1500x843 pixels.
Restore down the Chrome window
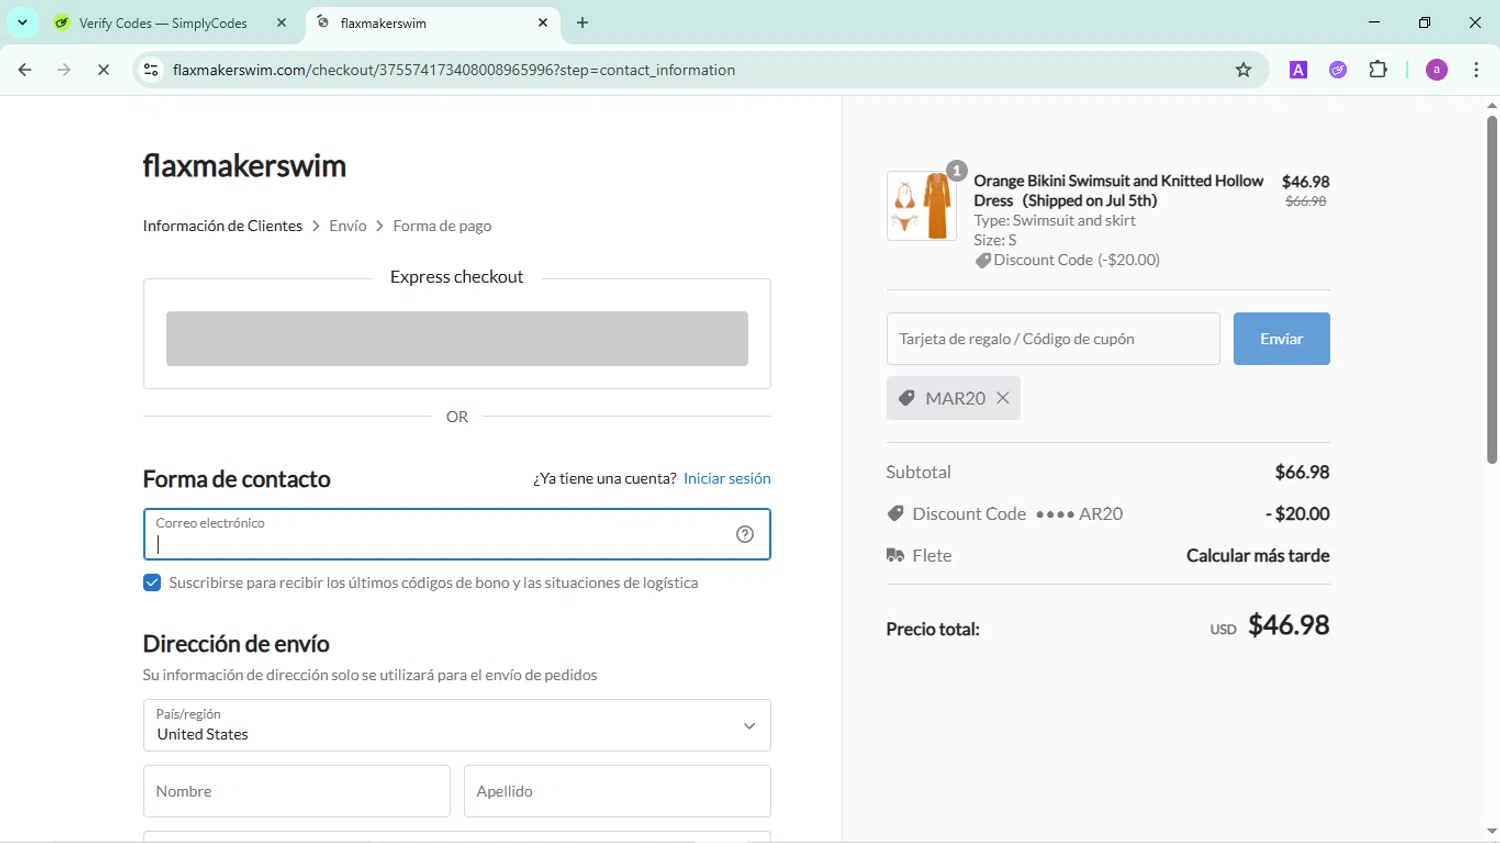(x=1425, y=22)
